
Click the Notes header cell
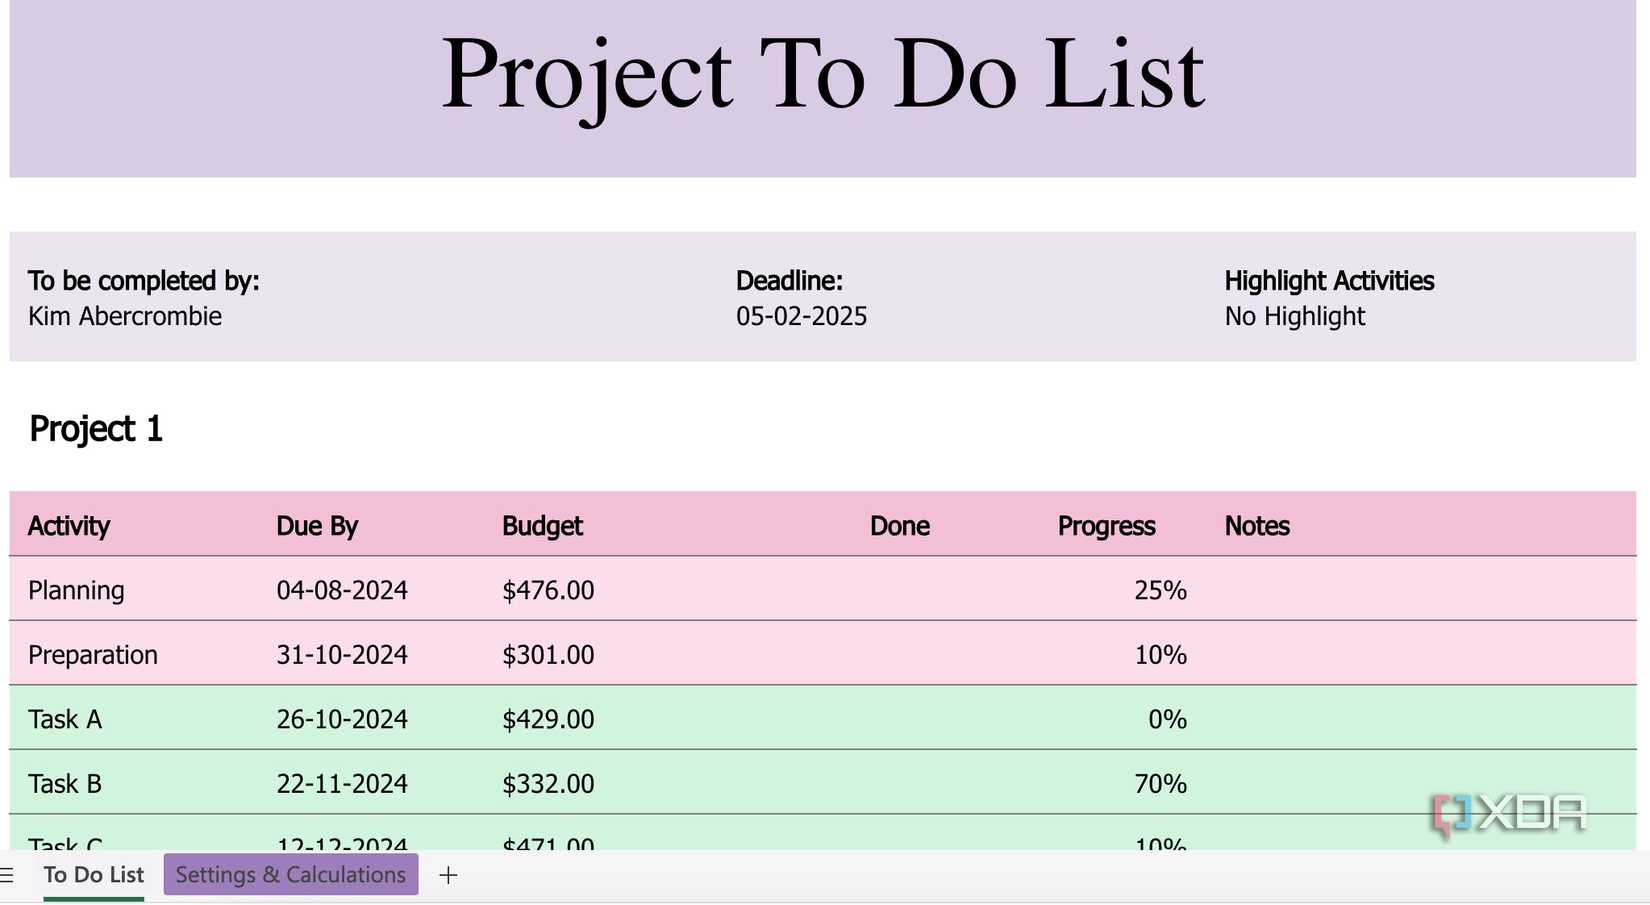point(1257,525)
